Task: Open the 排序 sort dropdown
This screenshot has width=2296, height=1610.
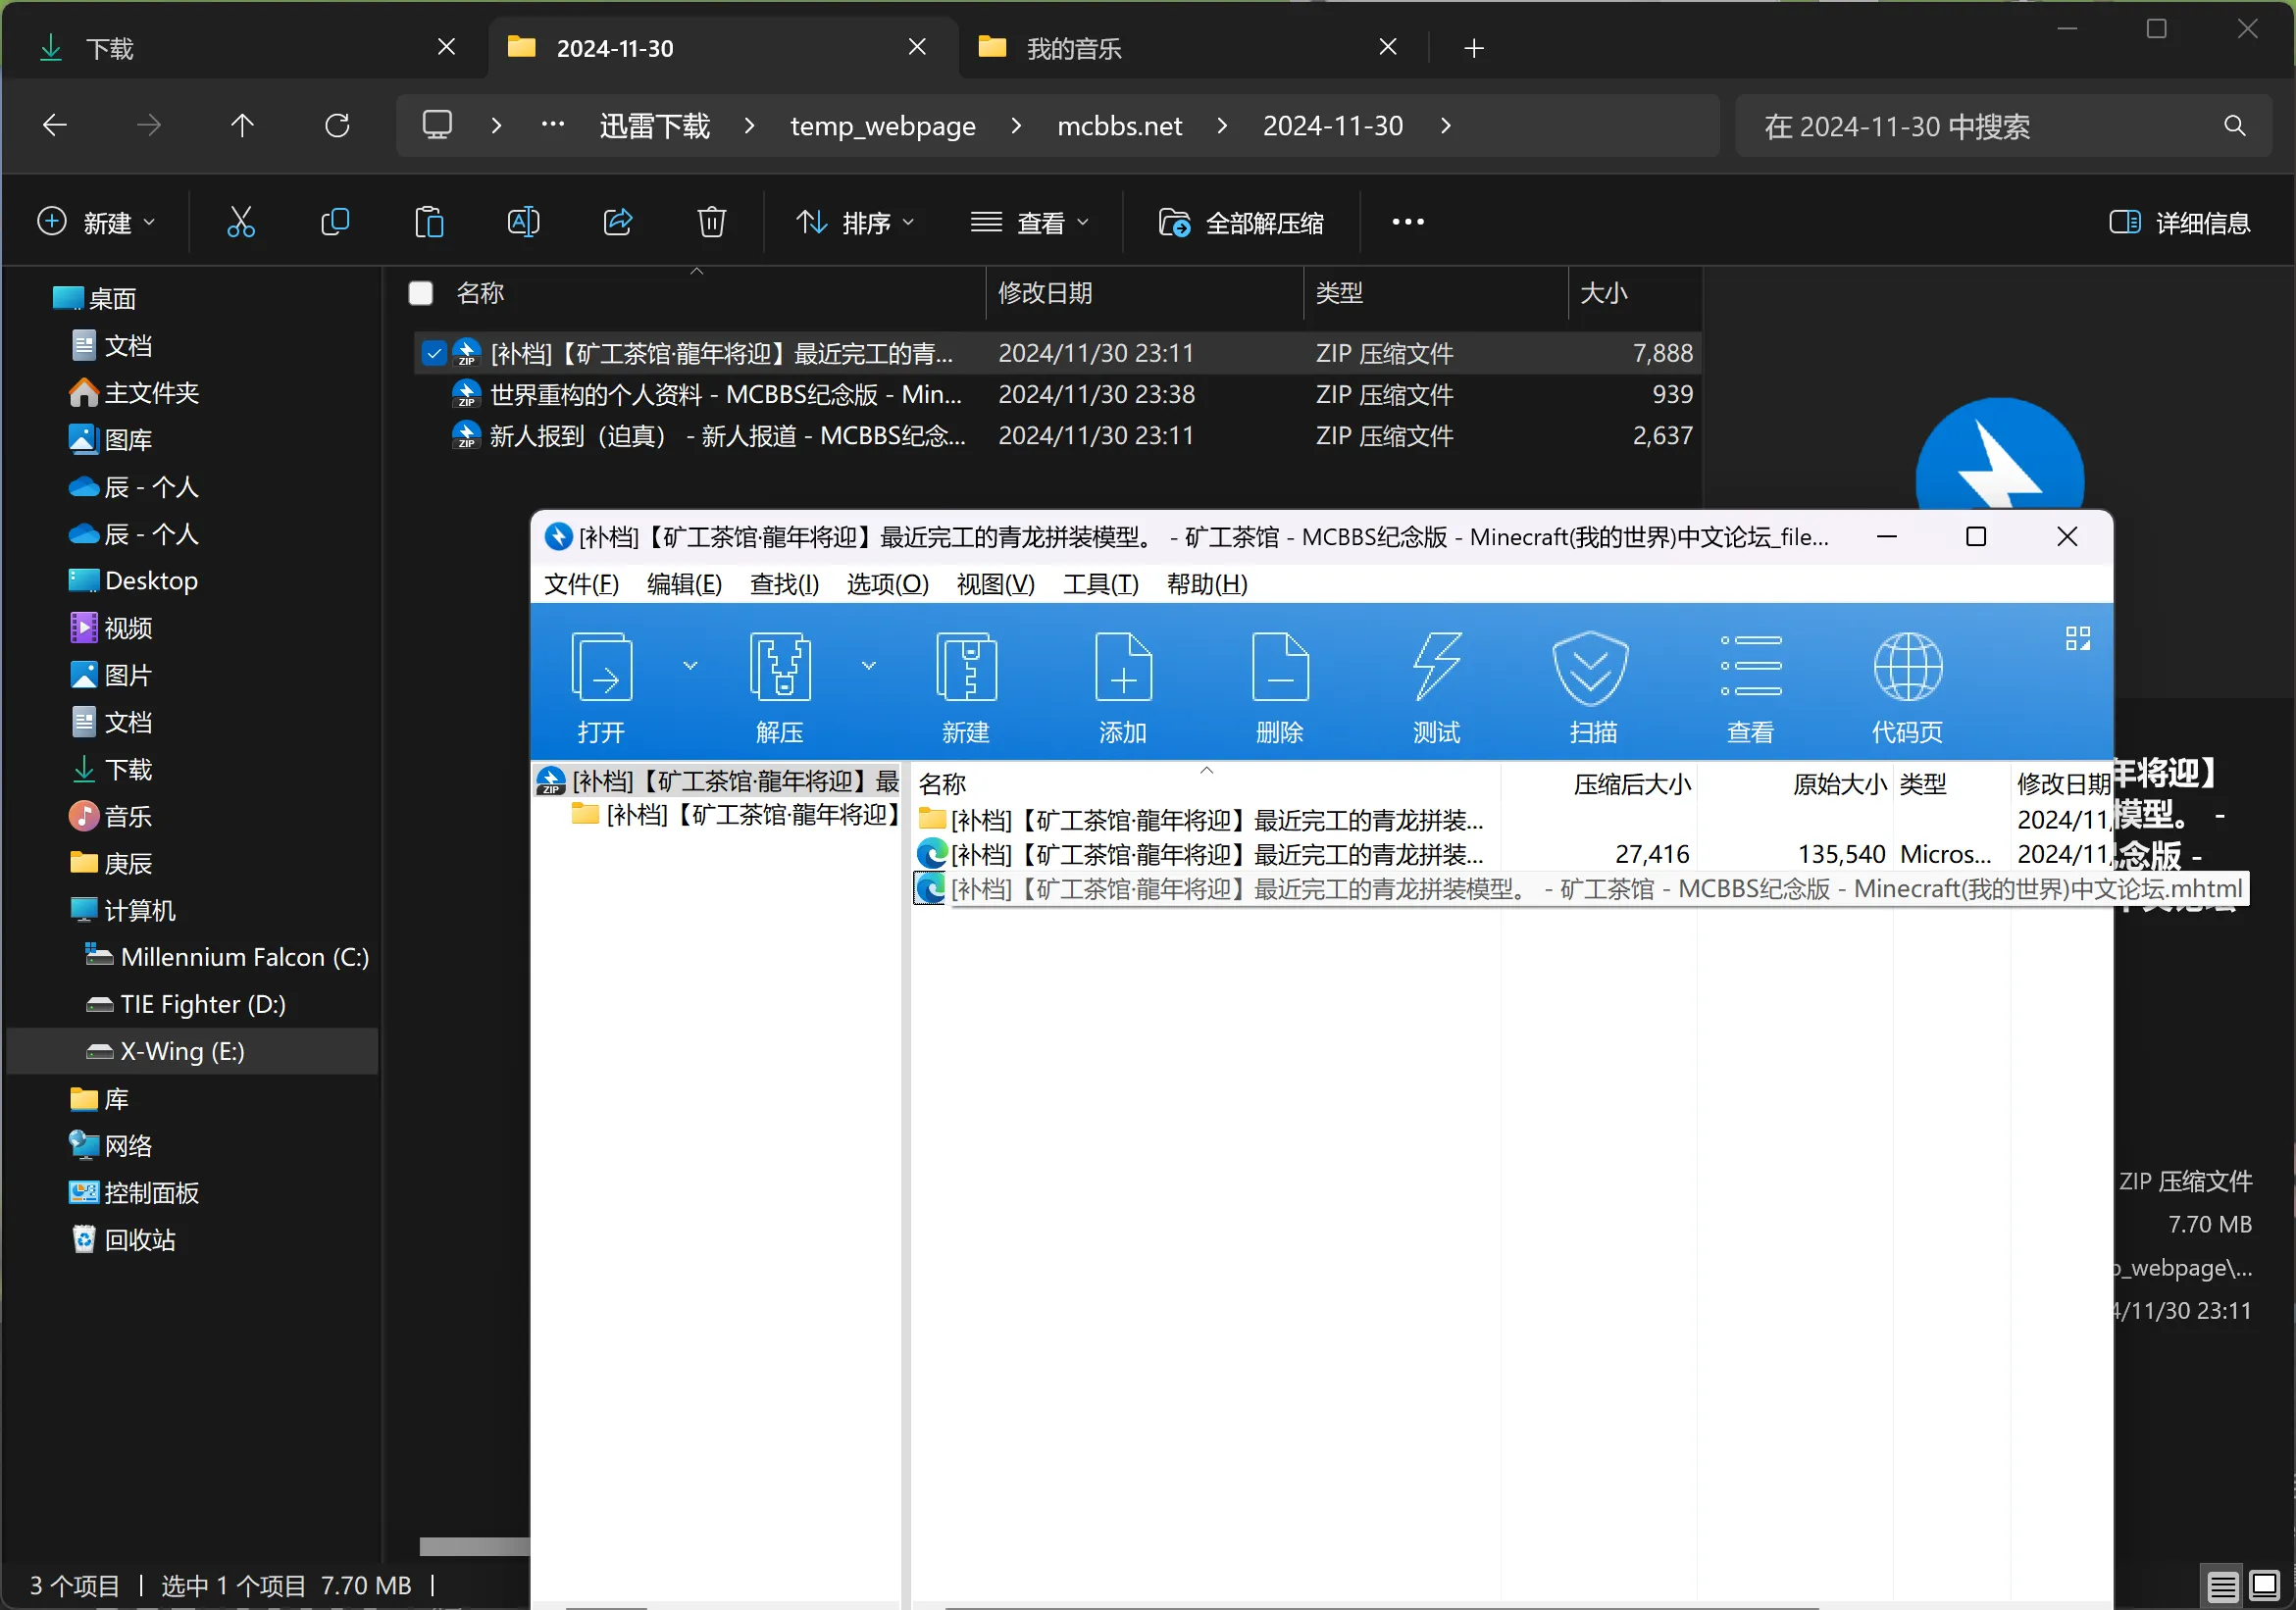Action: (x=855, y=222)
